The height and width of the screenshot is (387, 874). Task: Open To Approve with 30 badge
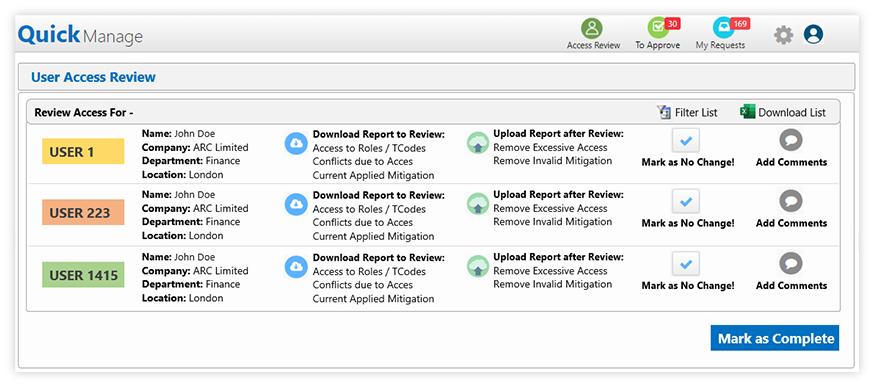click(x=658, y=28)
